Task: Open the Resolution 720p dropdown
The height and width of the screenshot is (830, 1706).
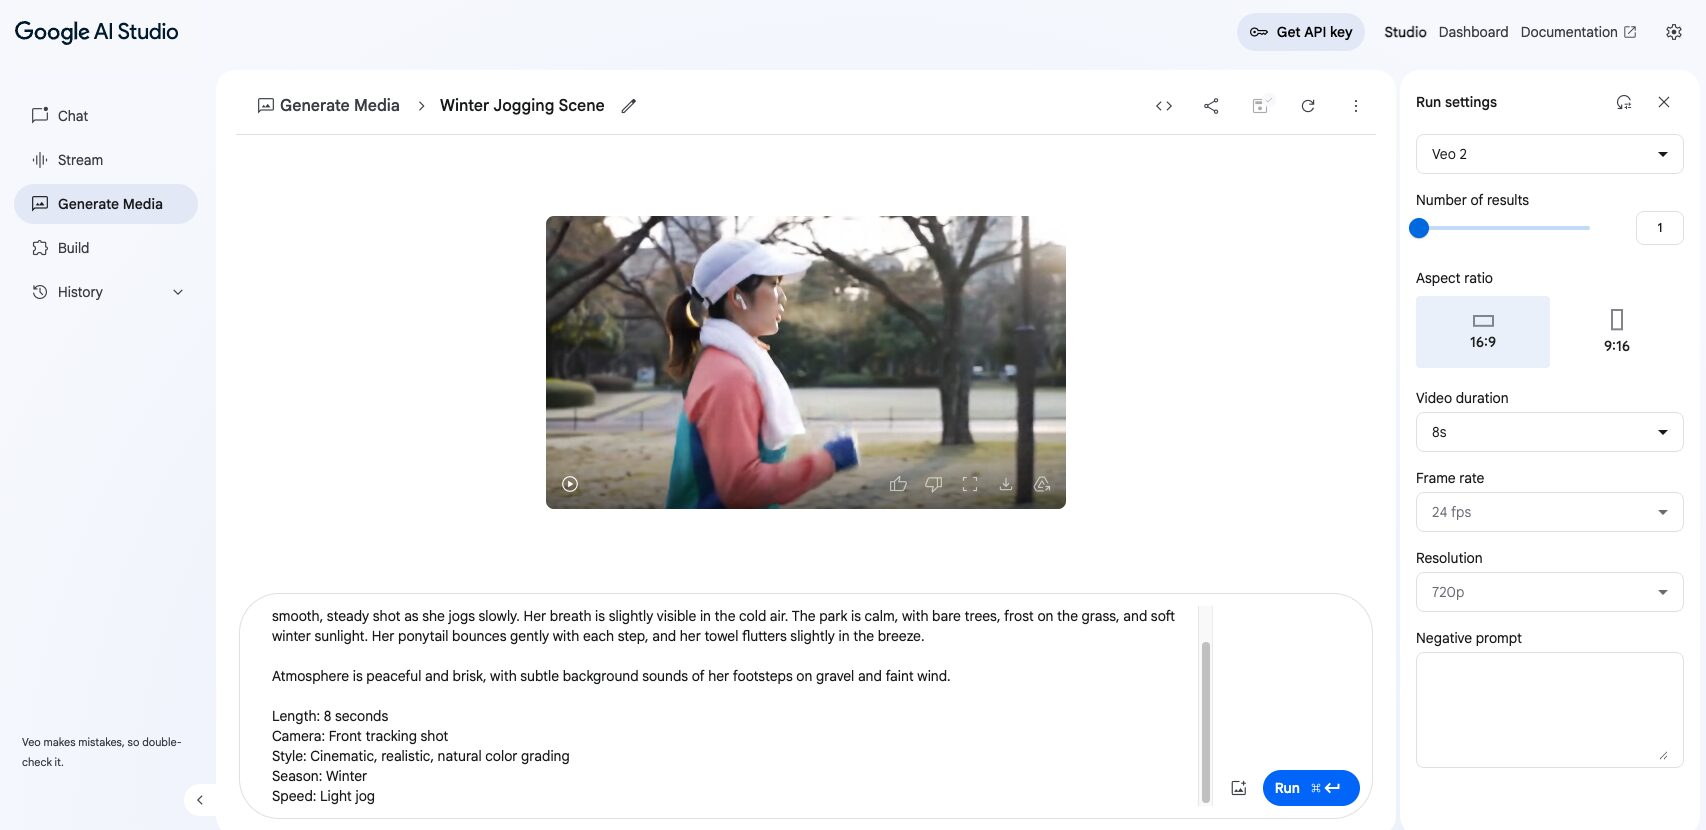Action: pyautogui.click(x=1550, y=592)
